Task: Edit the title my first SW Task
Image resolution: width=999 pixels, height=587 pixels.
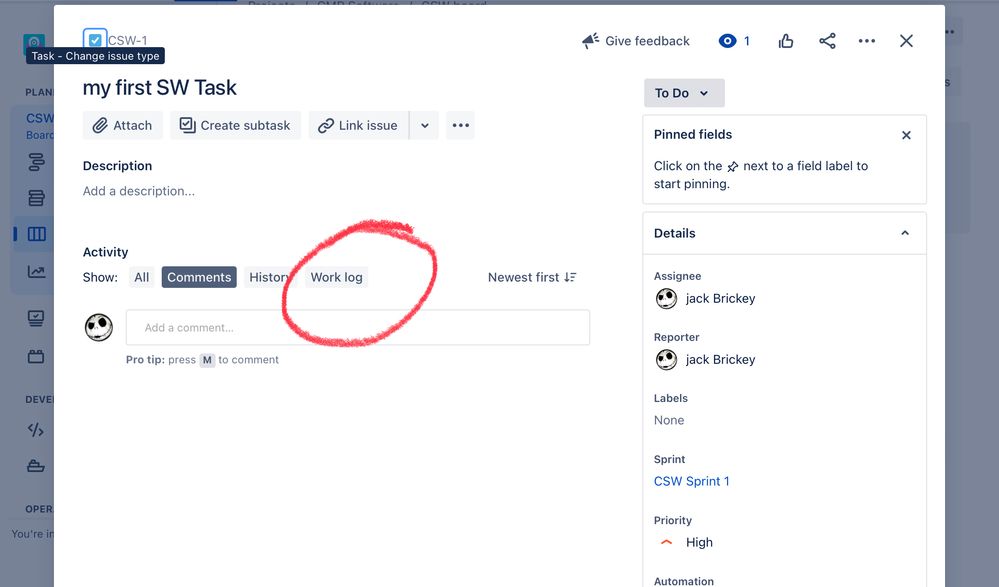Action: click(159, 87)
